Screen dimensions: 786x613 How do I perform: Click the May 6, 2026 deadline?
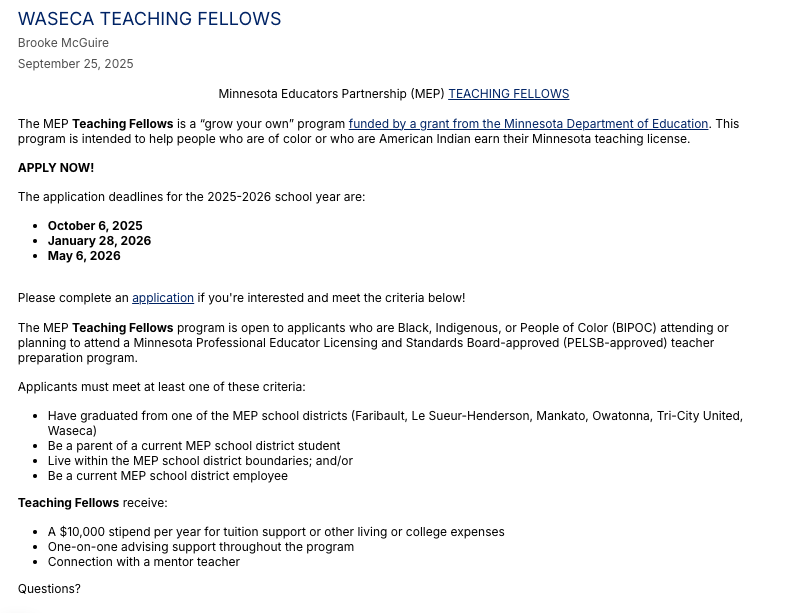[x=84, y=256]
